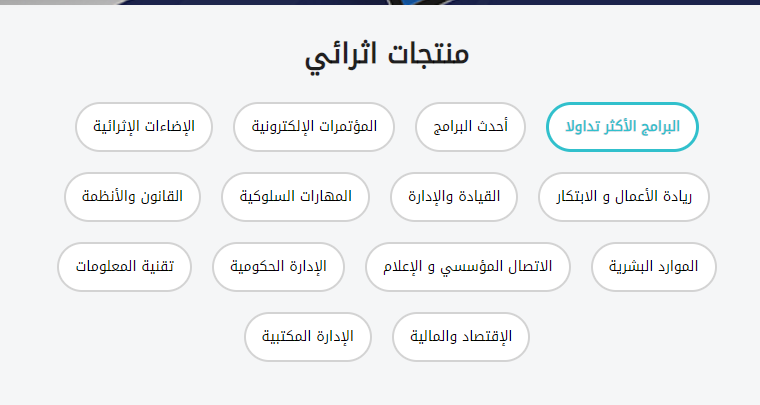This screenshot has height=405, width=760.
Task: Open الإقتصاد والمالية category
Action: click(461, 337)
